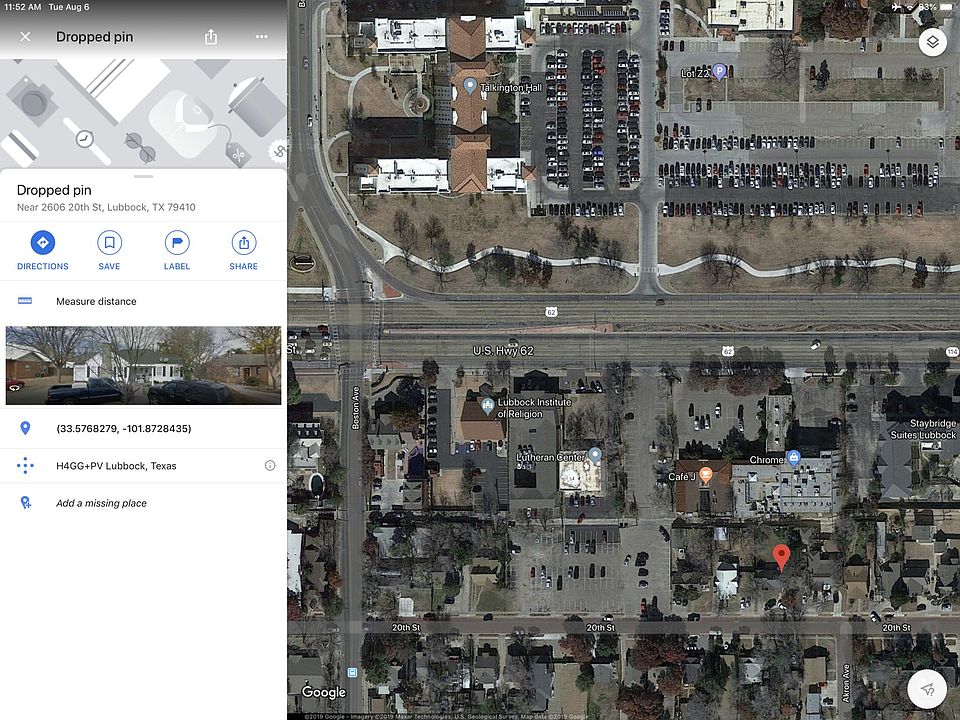Tap the pin coordinates 33.5768279 row
The width and height of the screenshot is (960, 720).
[x=143, y=429]
